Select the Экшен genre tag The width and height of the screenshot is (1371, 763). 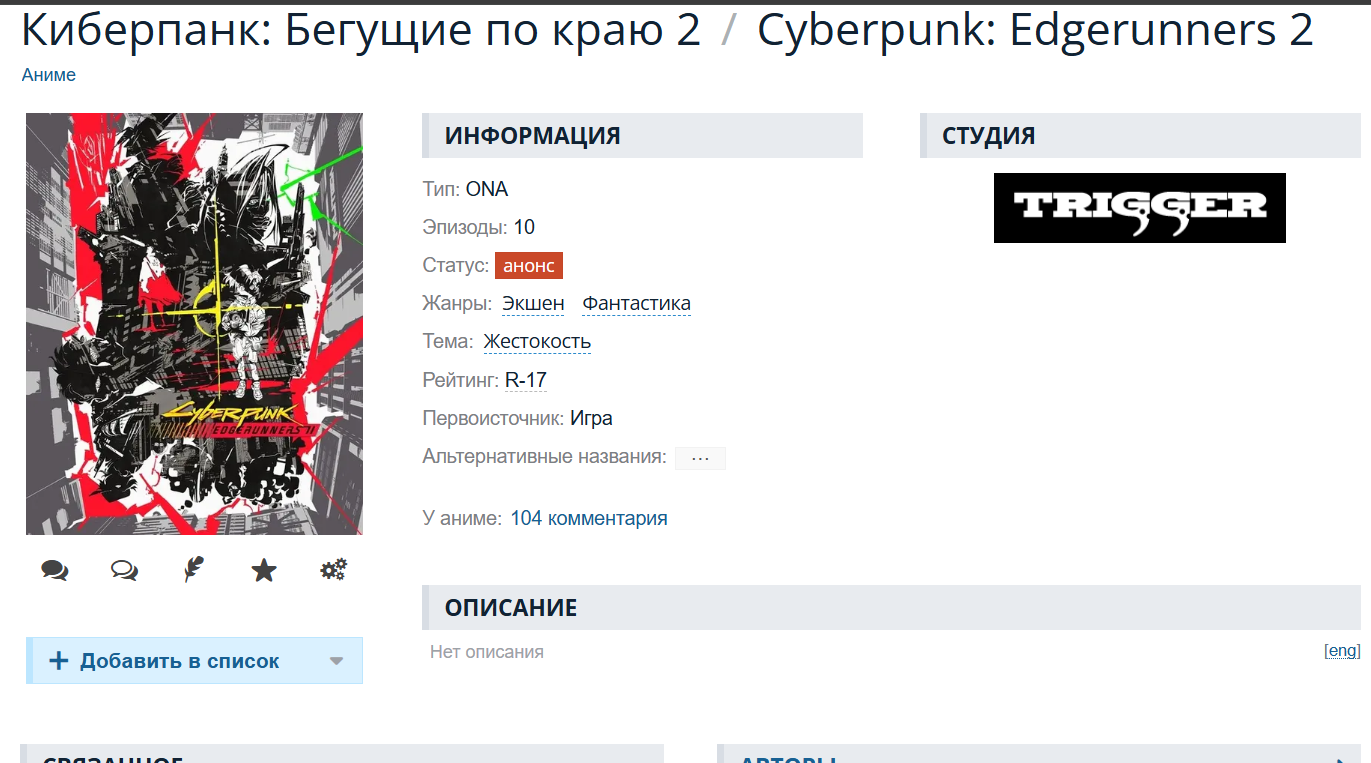point(533,303)
